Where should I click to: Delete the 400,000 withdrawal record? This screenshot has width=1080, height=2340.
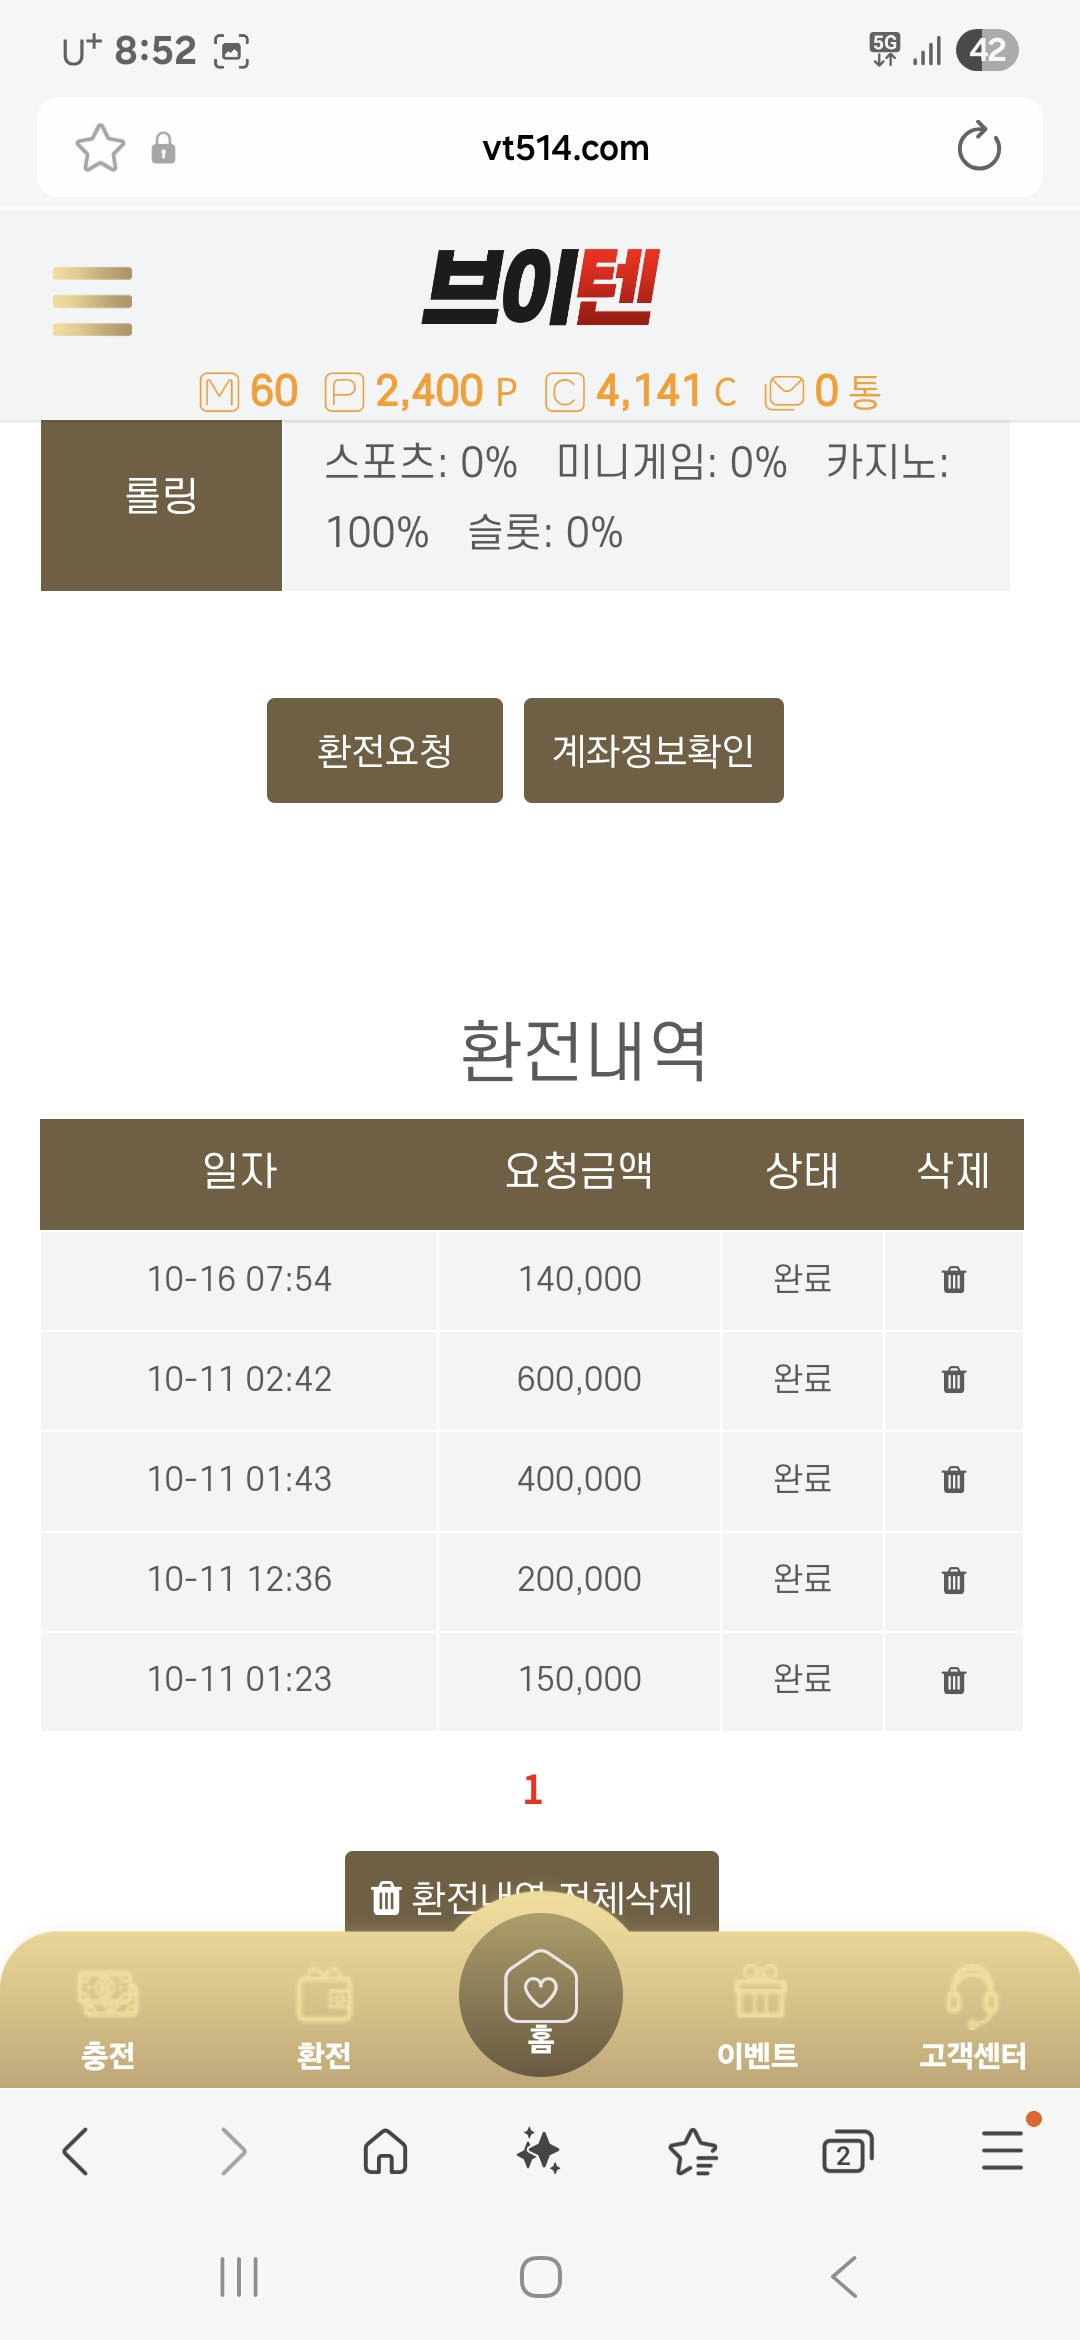tap(954, 1480)
